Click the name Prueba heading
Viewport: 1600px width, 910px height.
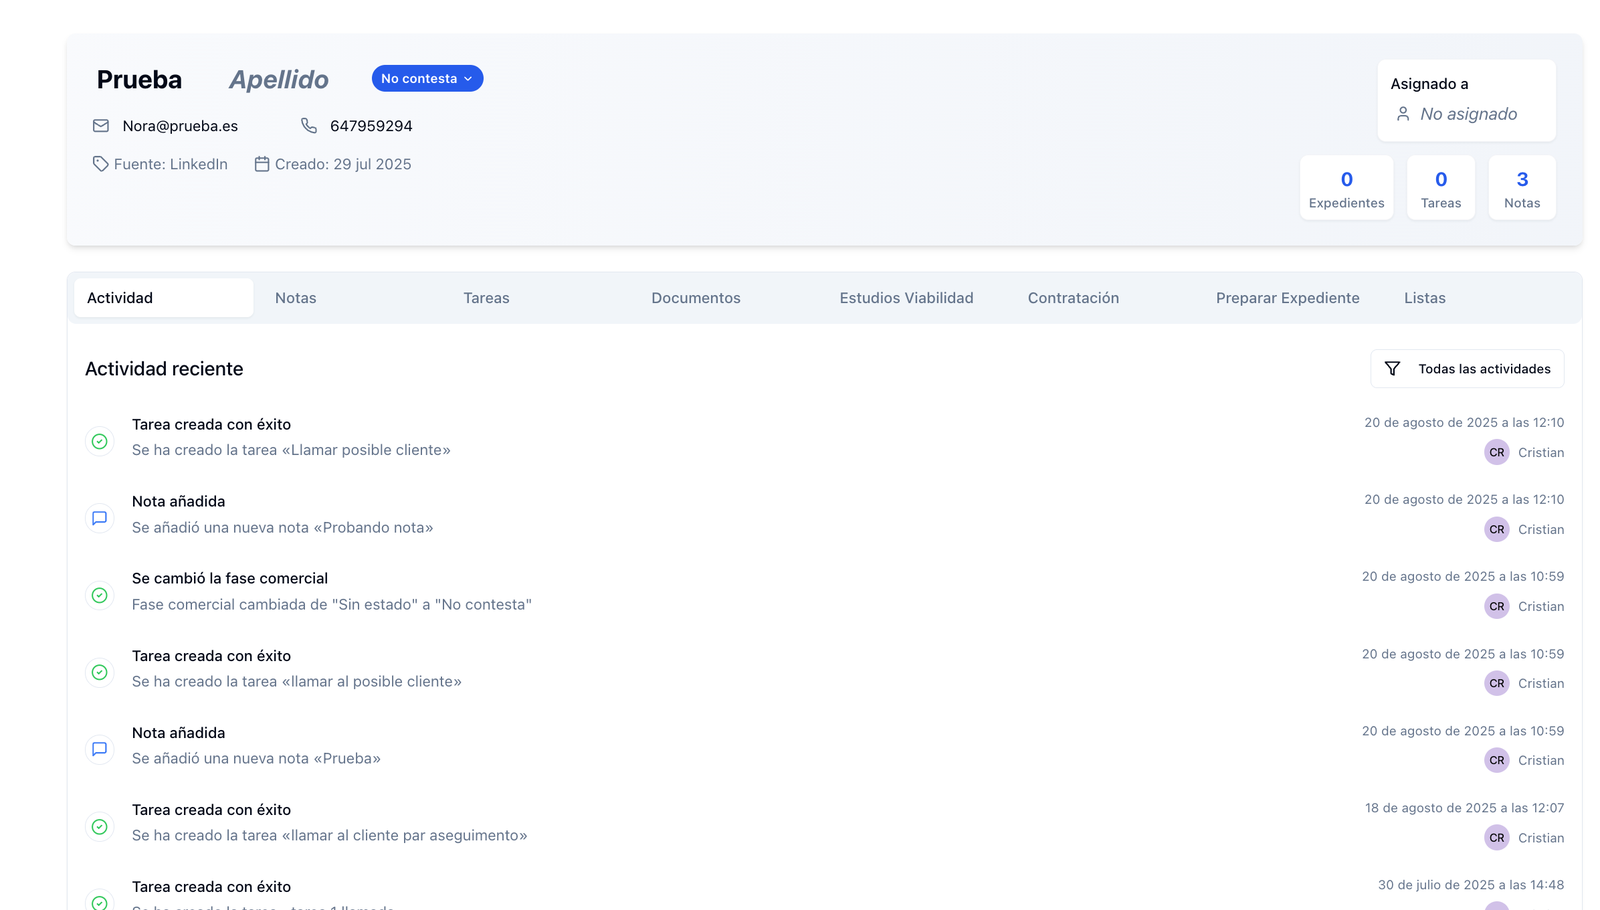click(139, 79)
